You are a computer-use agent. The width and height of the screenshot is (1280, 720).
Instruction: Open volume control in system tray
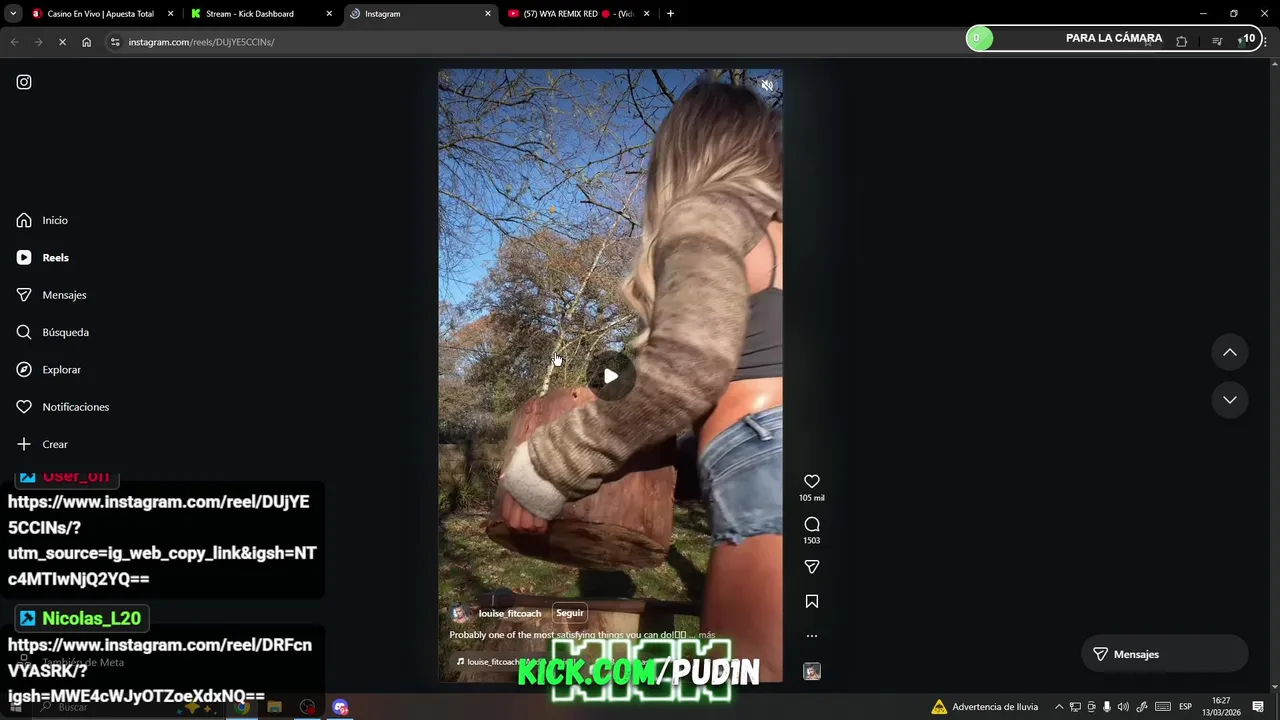click(x=1123, y=707)
